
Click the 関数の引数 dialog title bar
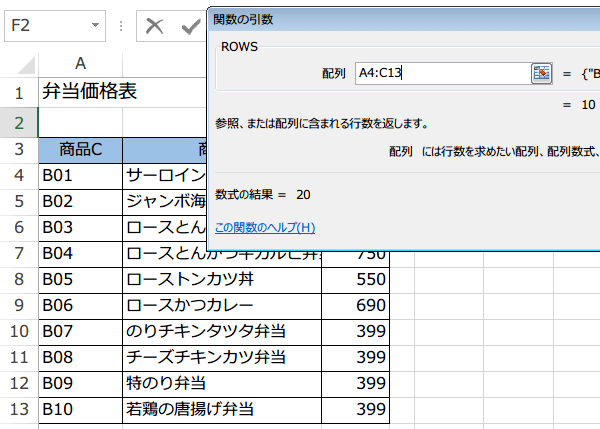click(x=400, y=18)
